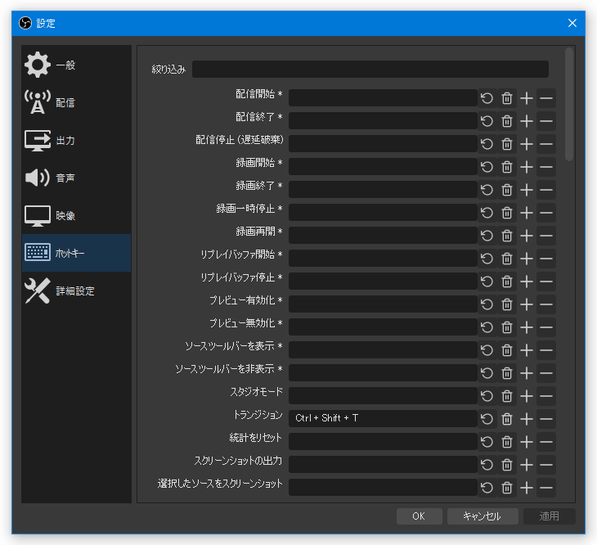597x545 pixels.
Task: Clear the トランジション Ctrl+Shift+T hotkey via trash
Action: click(x=507, y=419)
